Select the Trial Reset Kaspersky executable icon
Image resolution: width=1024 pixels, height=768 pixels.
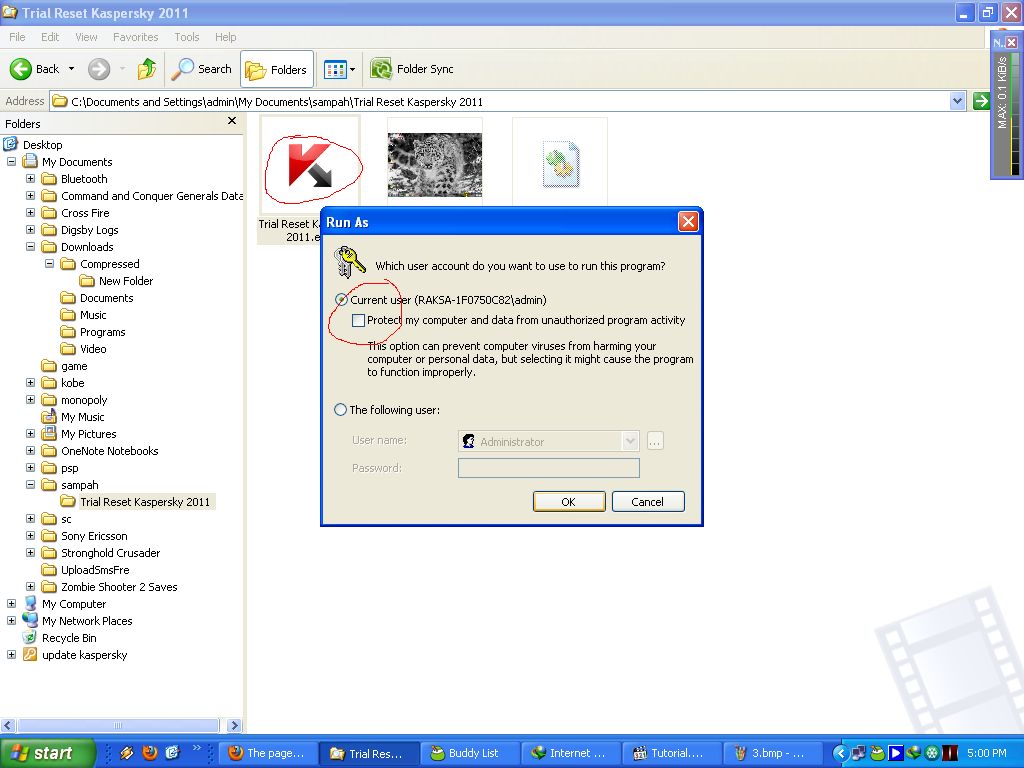(x=310, y=165)
